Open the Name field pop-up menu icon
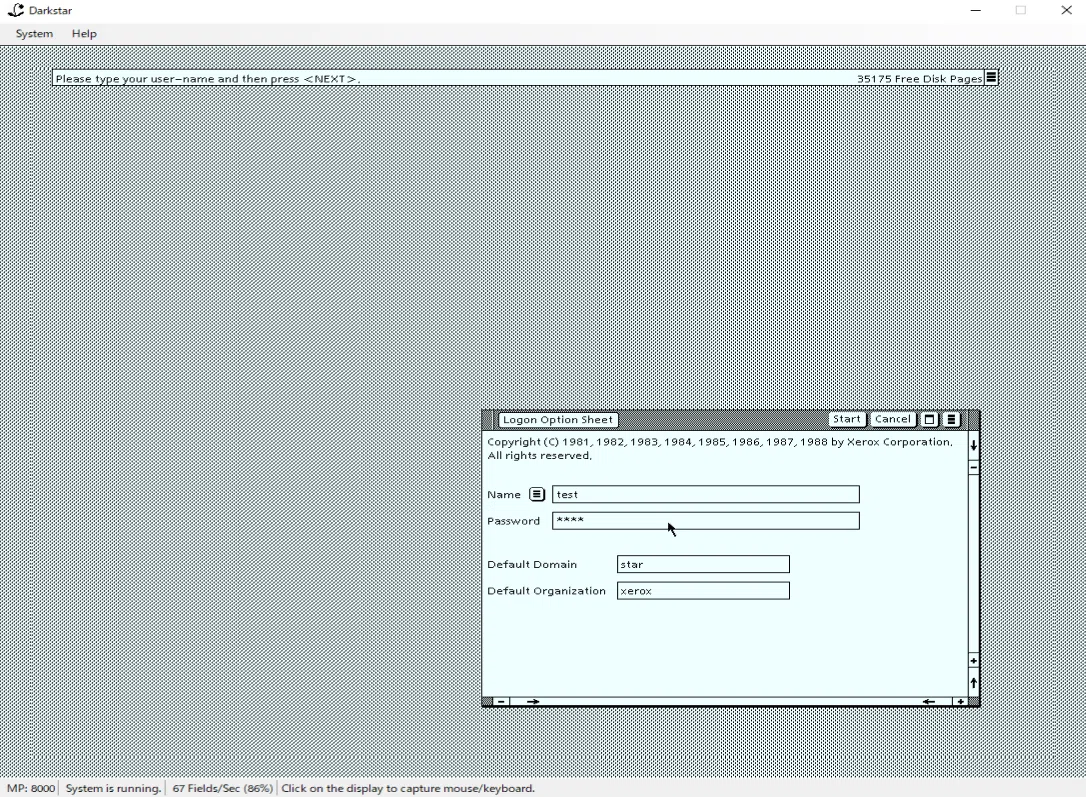Viewport: 1086px width, 797px height. 537,494
